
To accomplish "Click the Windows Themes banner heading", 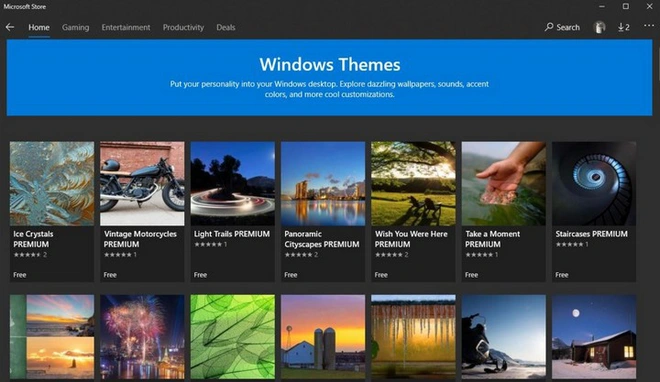I will click(330, 64).
